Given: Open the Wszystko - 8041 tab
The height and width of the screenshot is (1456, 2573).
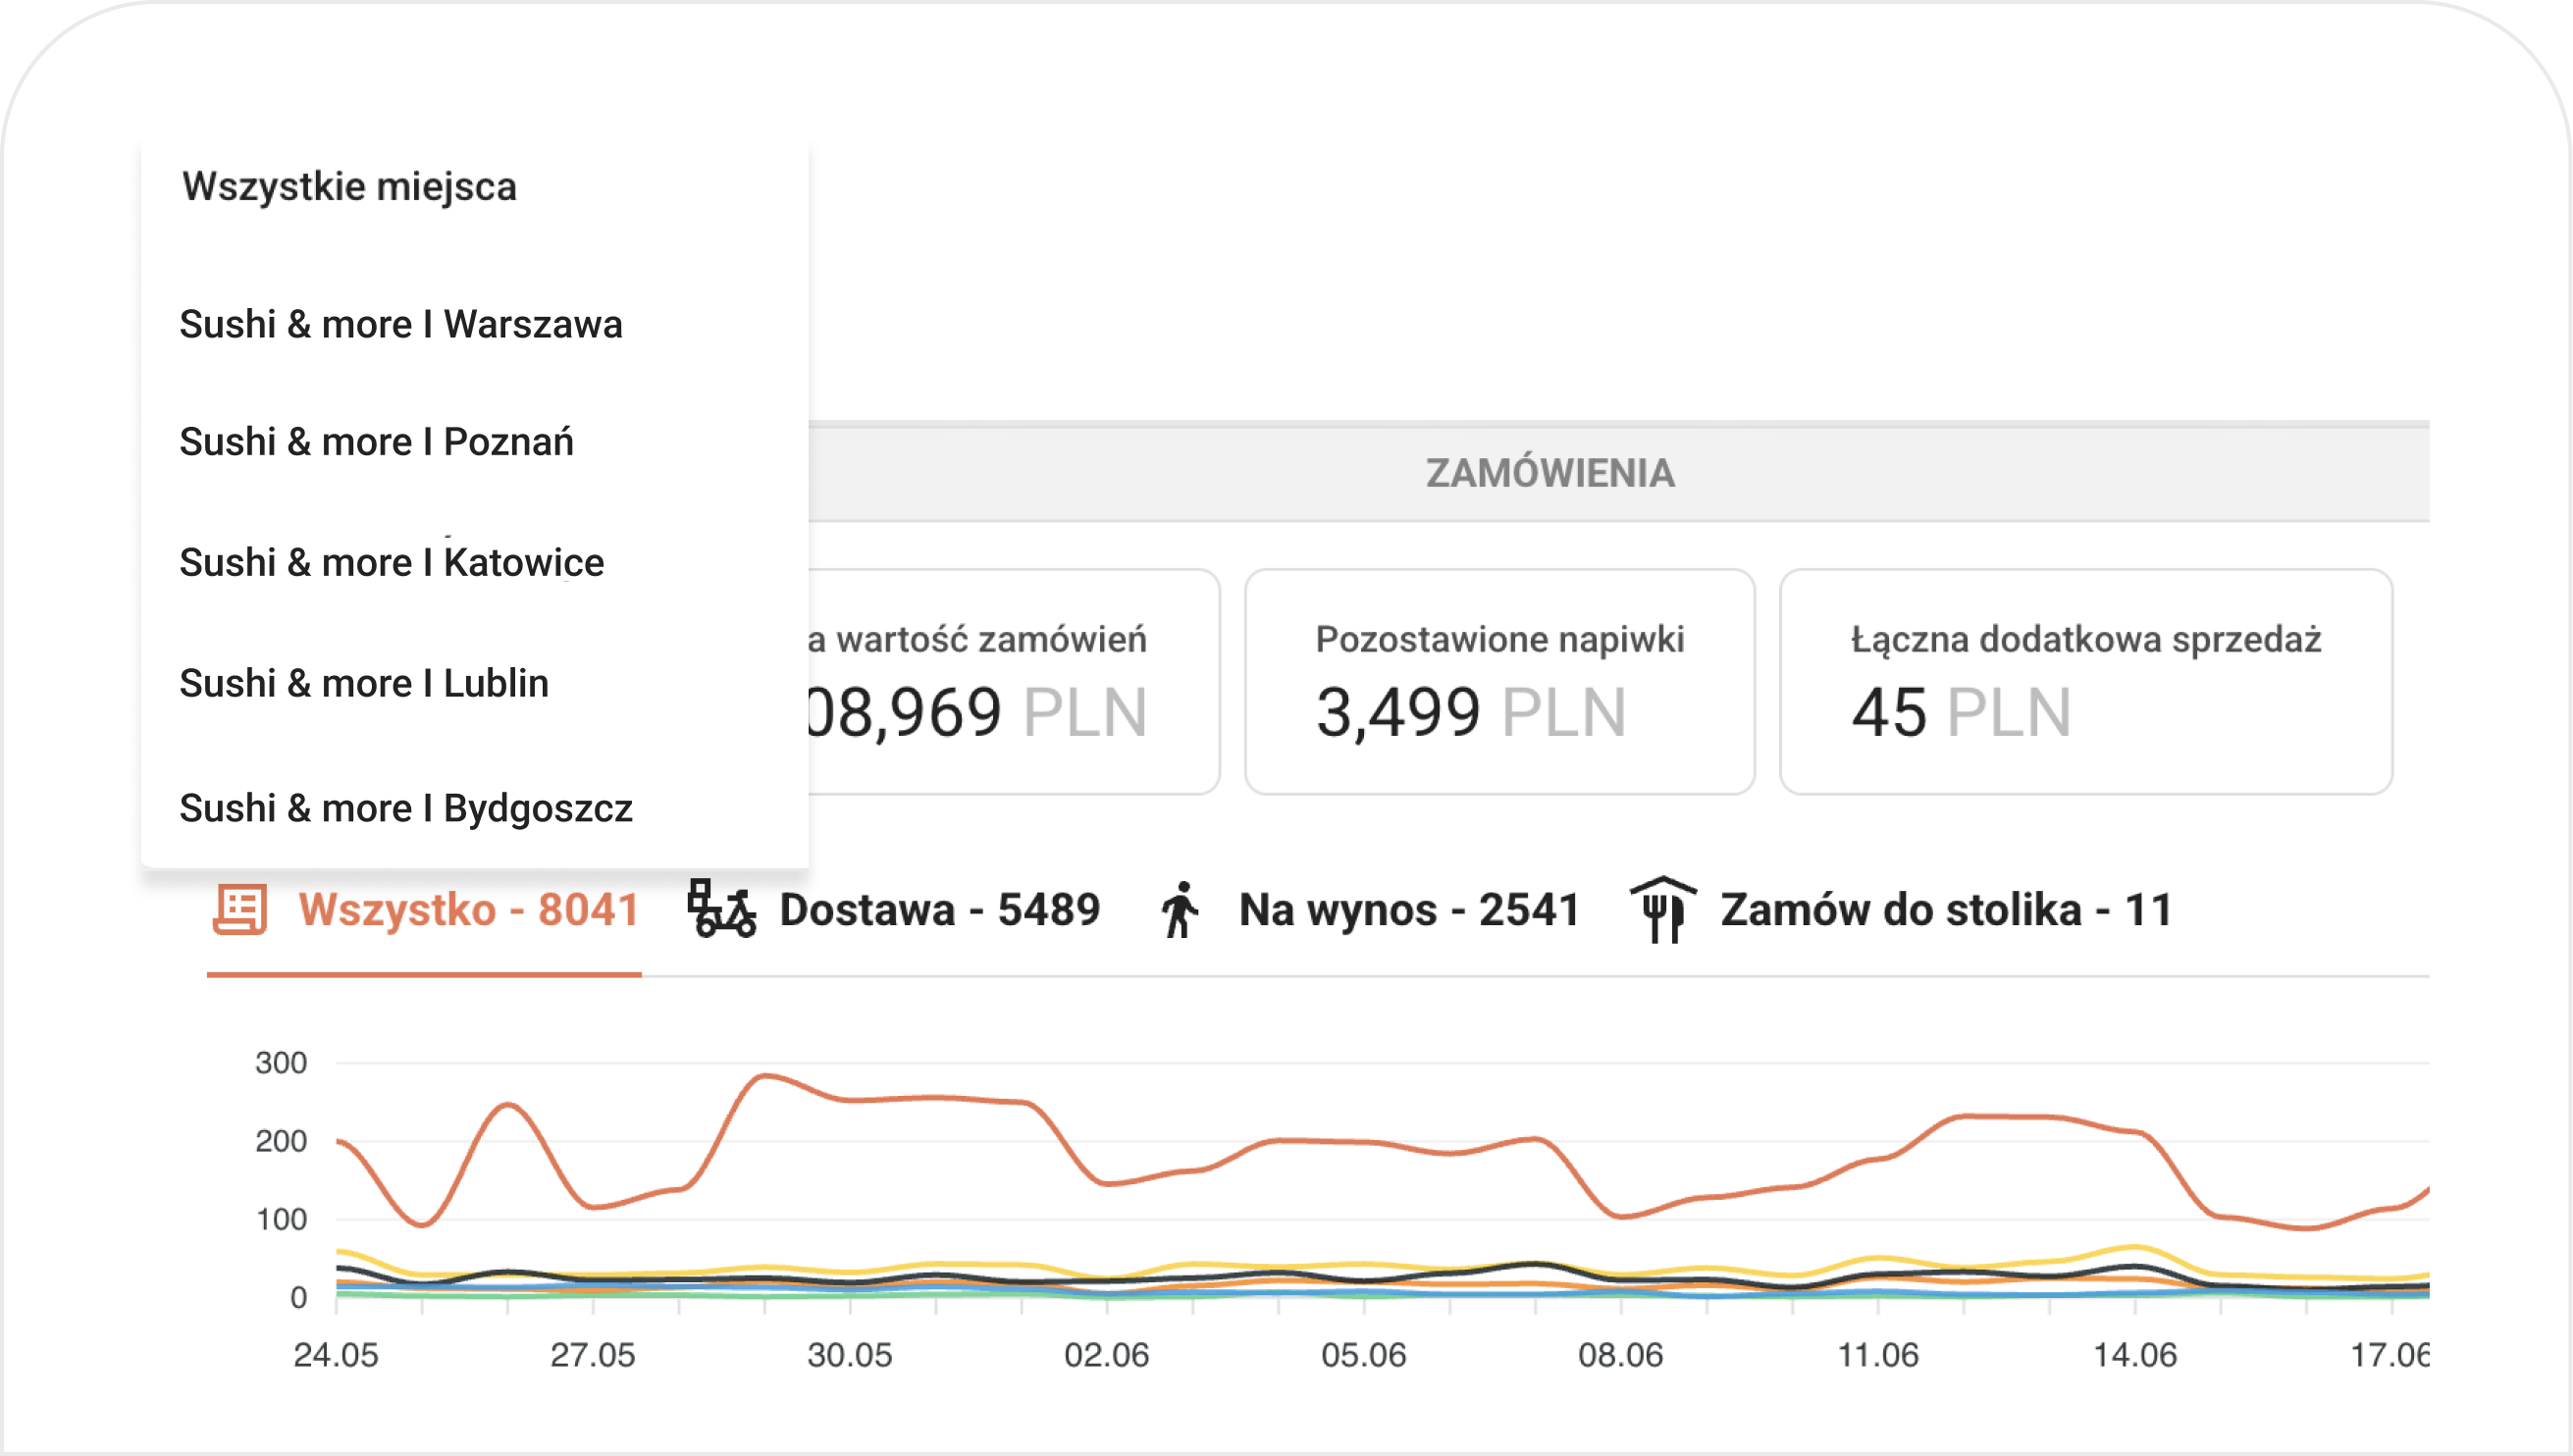Looking at the screenshot, I should tap(425, 910).
